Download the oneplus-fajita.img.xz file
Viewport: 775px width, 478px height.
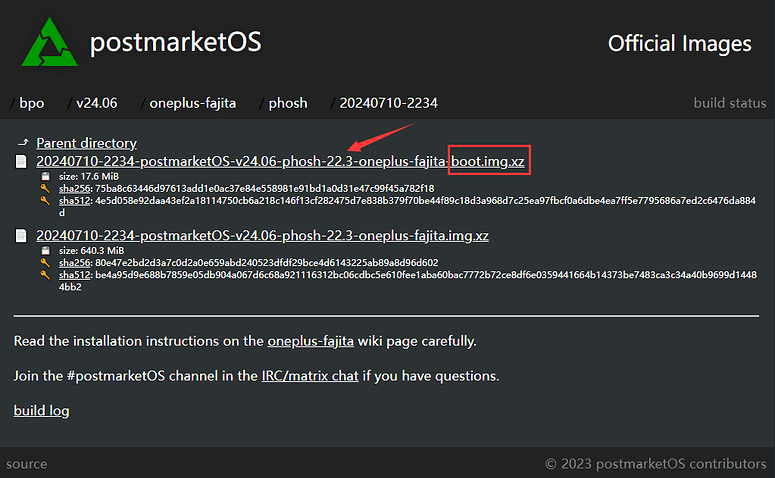(x=262, y=236)
